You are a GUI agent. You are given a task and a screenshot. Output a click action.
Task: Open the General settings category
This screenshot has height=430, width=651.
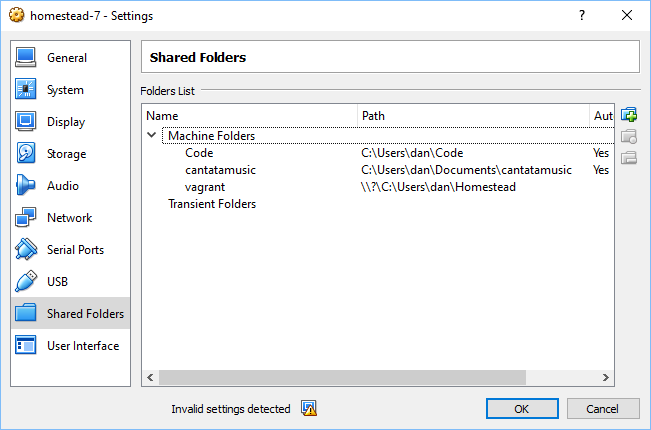click(67, 58)
